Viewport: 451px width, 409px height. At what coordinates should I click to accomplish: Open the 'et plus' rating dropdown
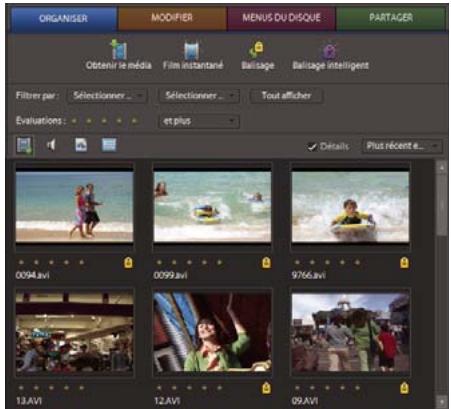[x=199, y=121]
